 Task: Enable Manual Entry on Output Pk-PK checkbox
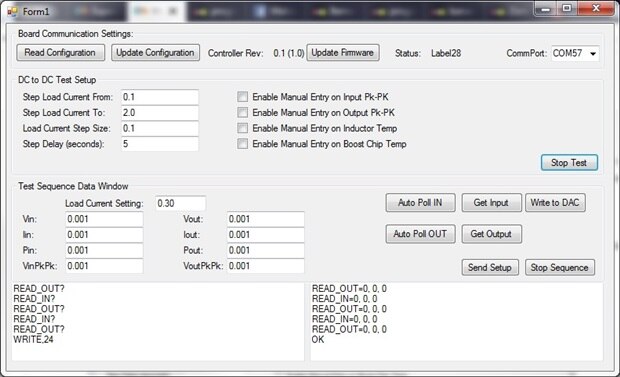[x=242, y=113]
